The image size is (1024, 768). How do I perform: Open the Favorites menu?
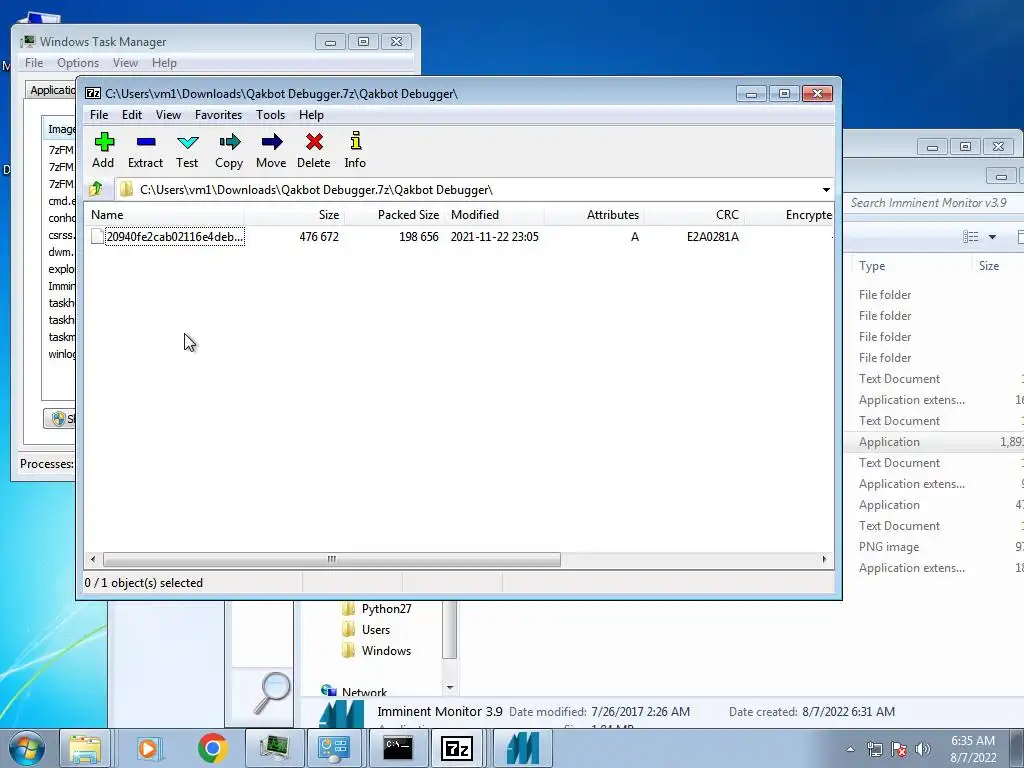coord(218,114)
